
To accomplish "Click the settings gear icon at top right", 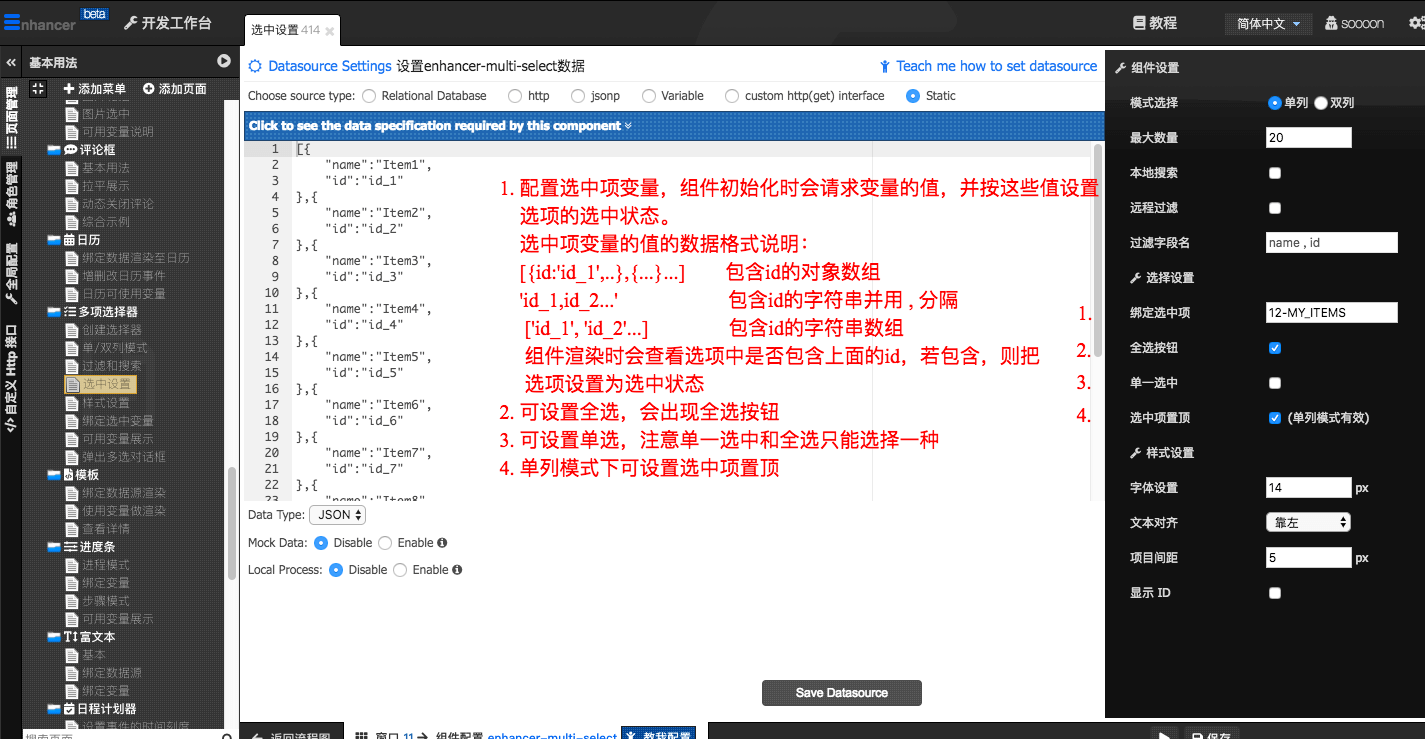I will (x=1415, y=23).
